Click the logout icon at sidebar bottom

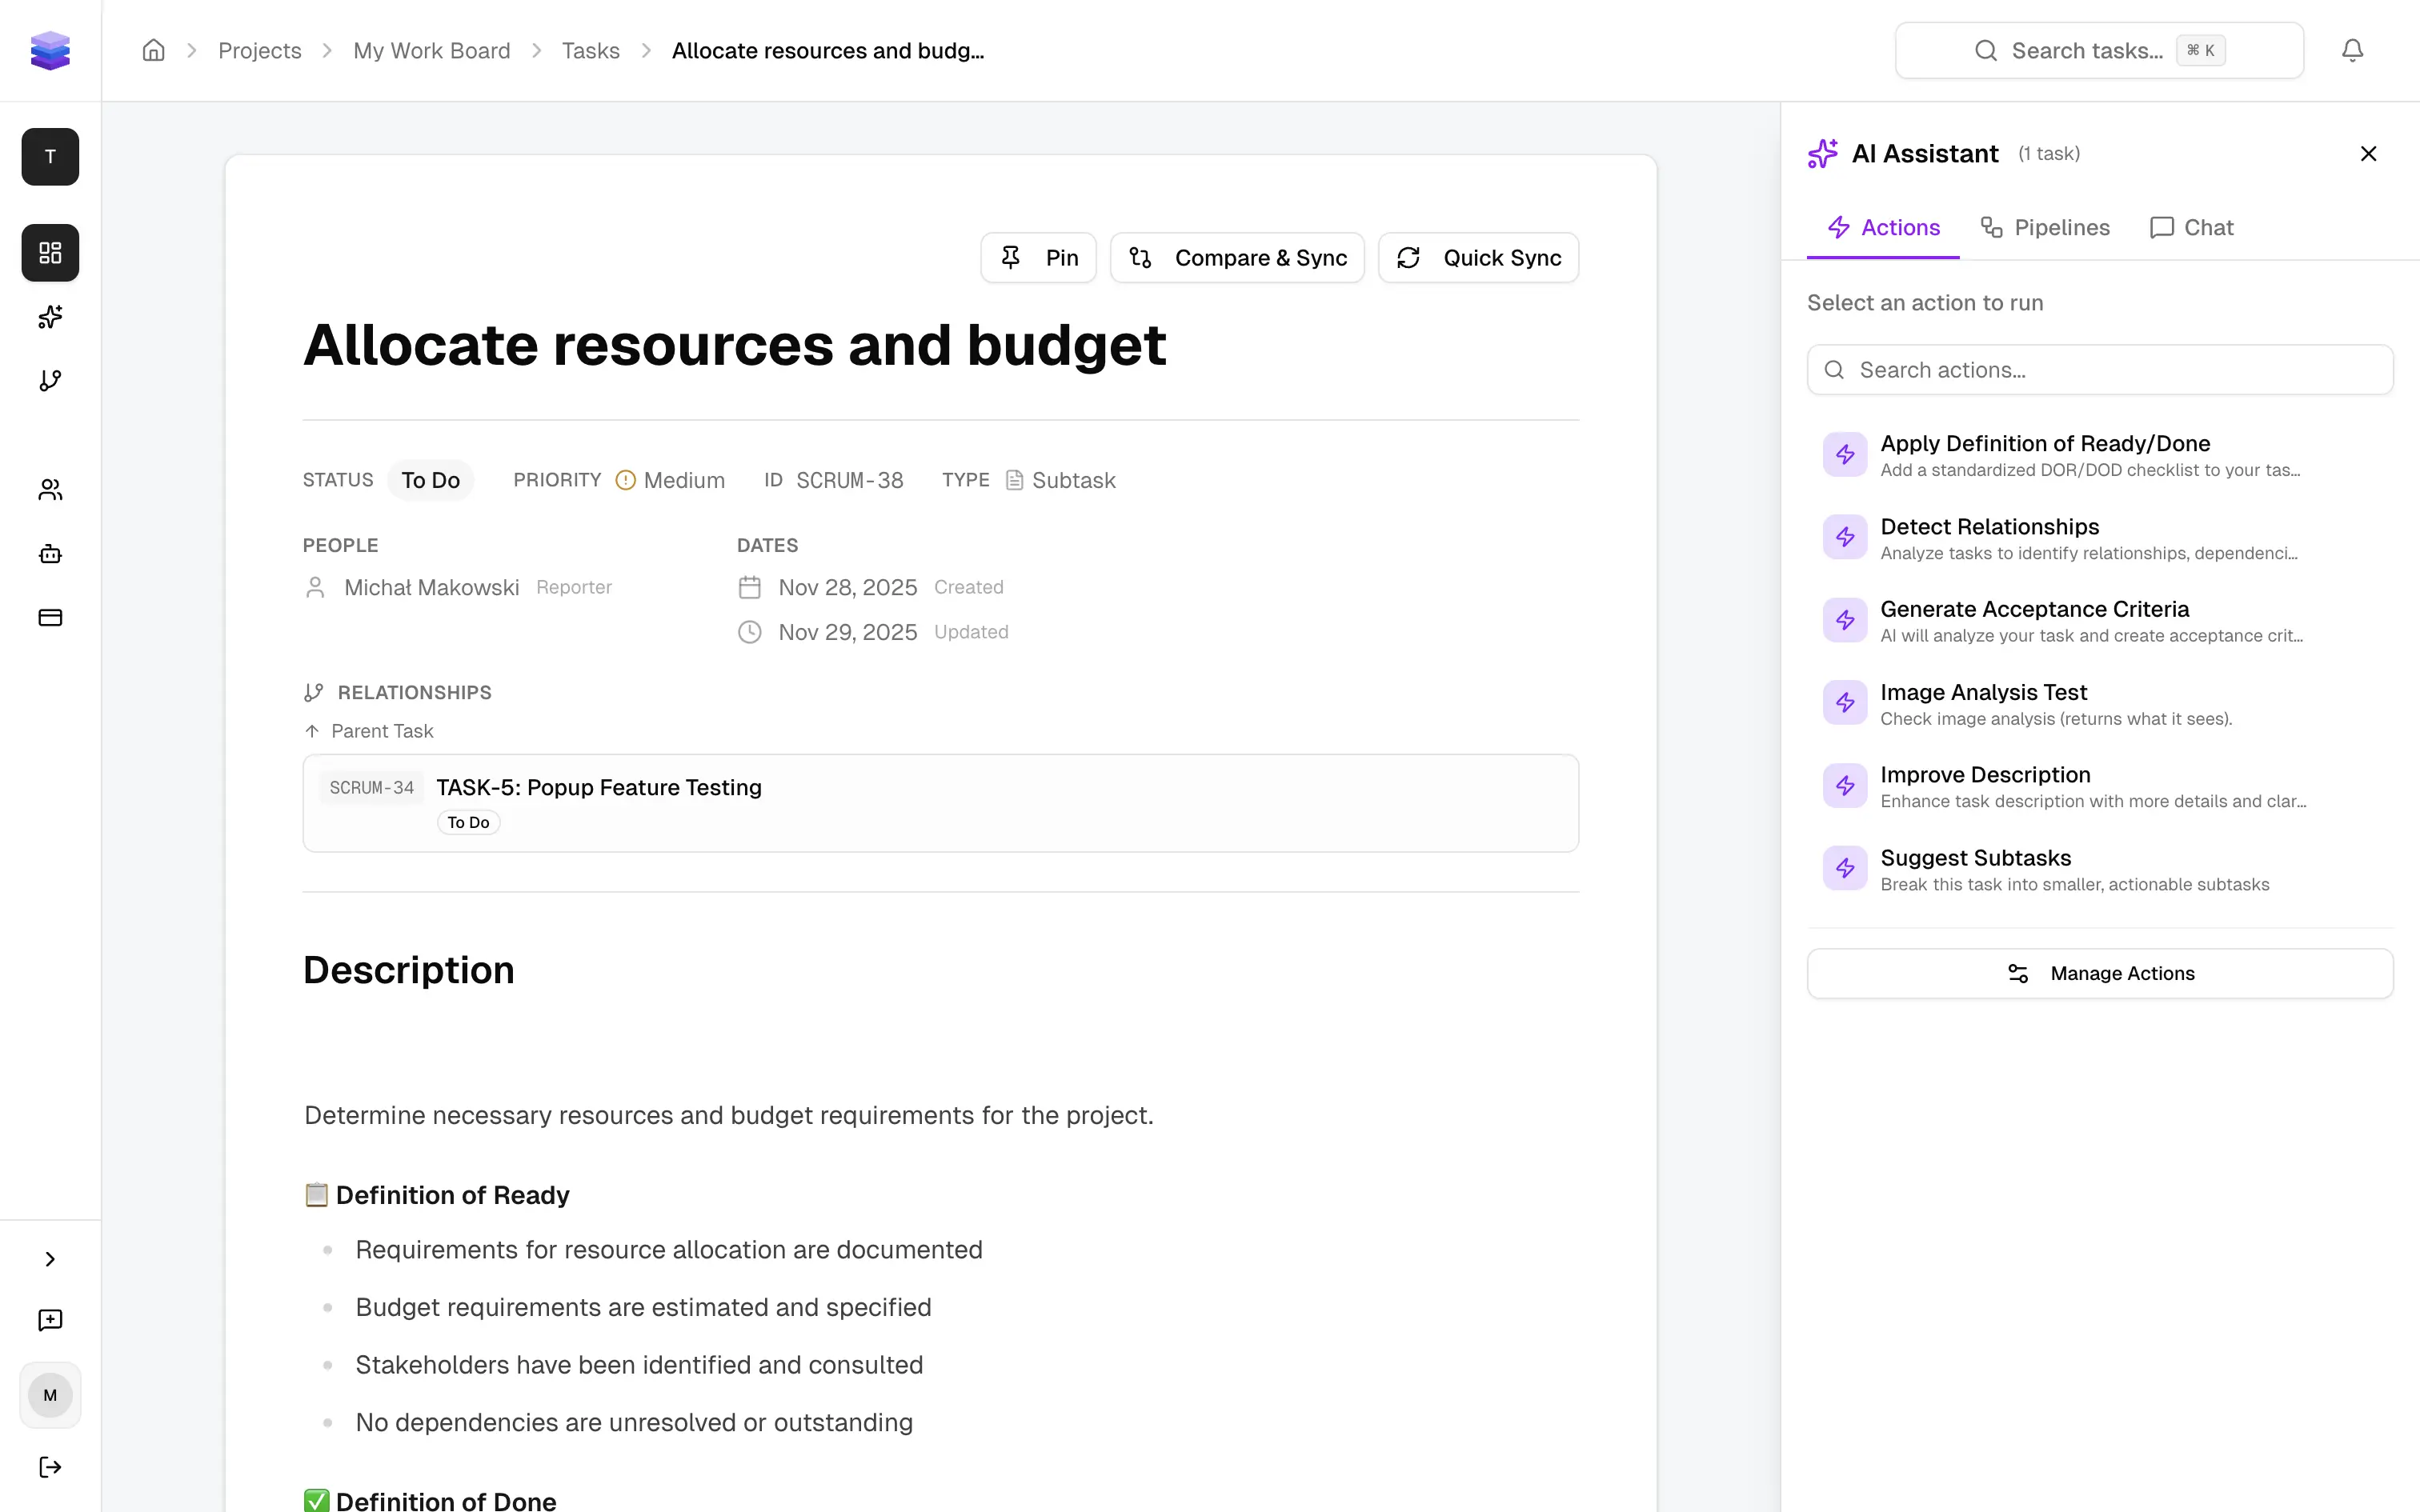pyautogui.click(x=49, y=1466)
